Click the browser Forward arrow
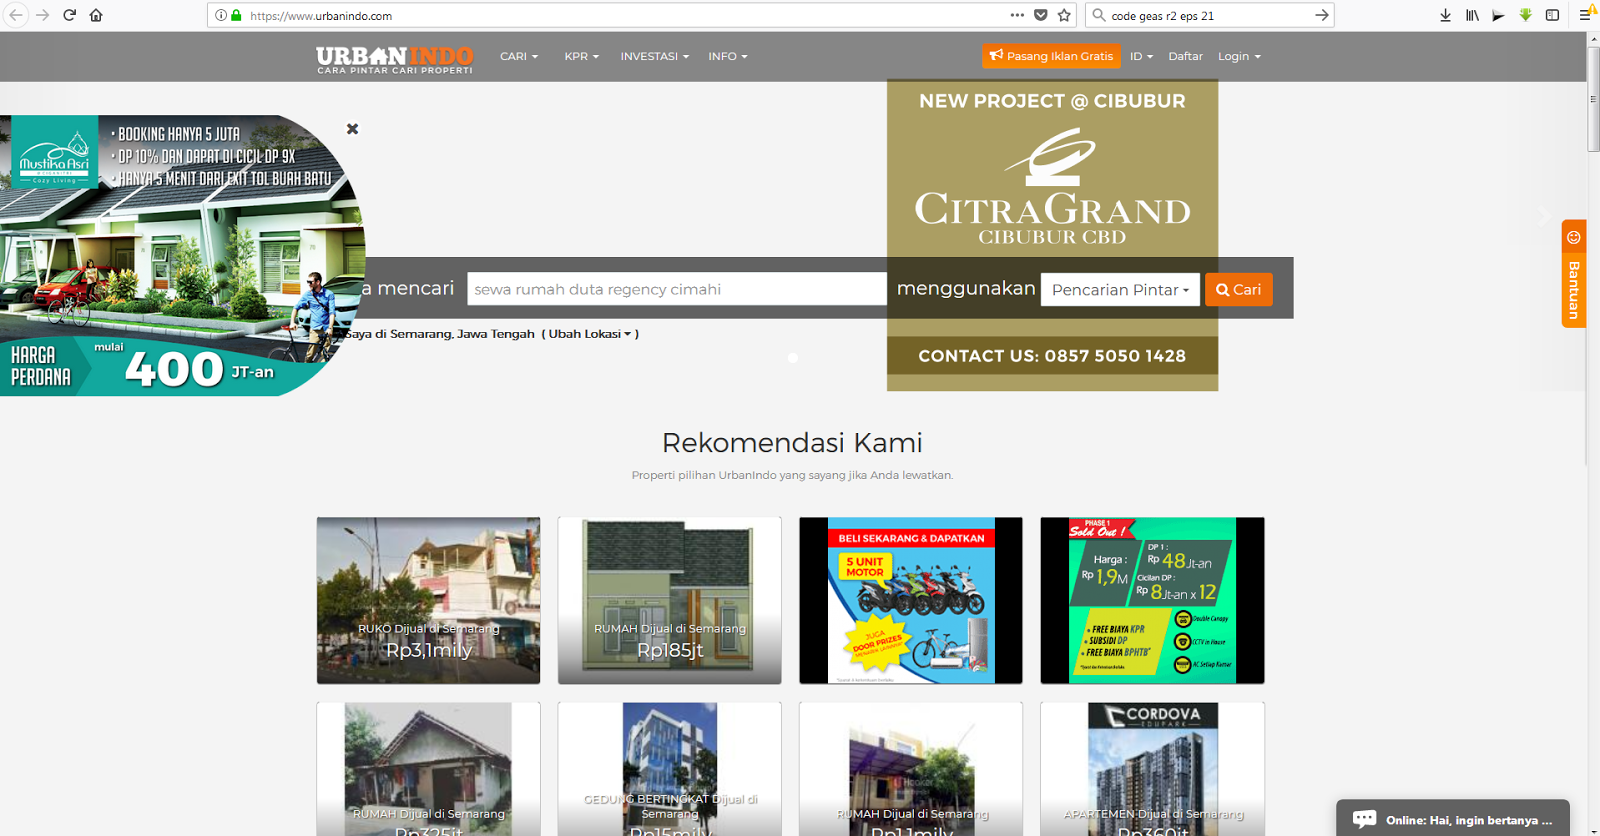Viewport: 1600px width, 836px height. [x=42, y=15]
